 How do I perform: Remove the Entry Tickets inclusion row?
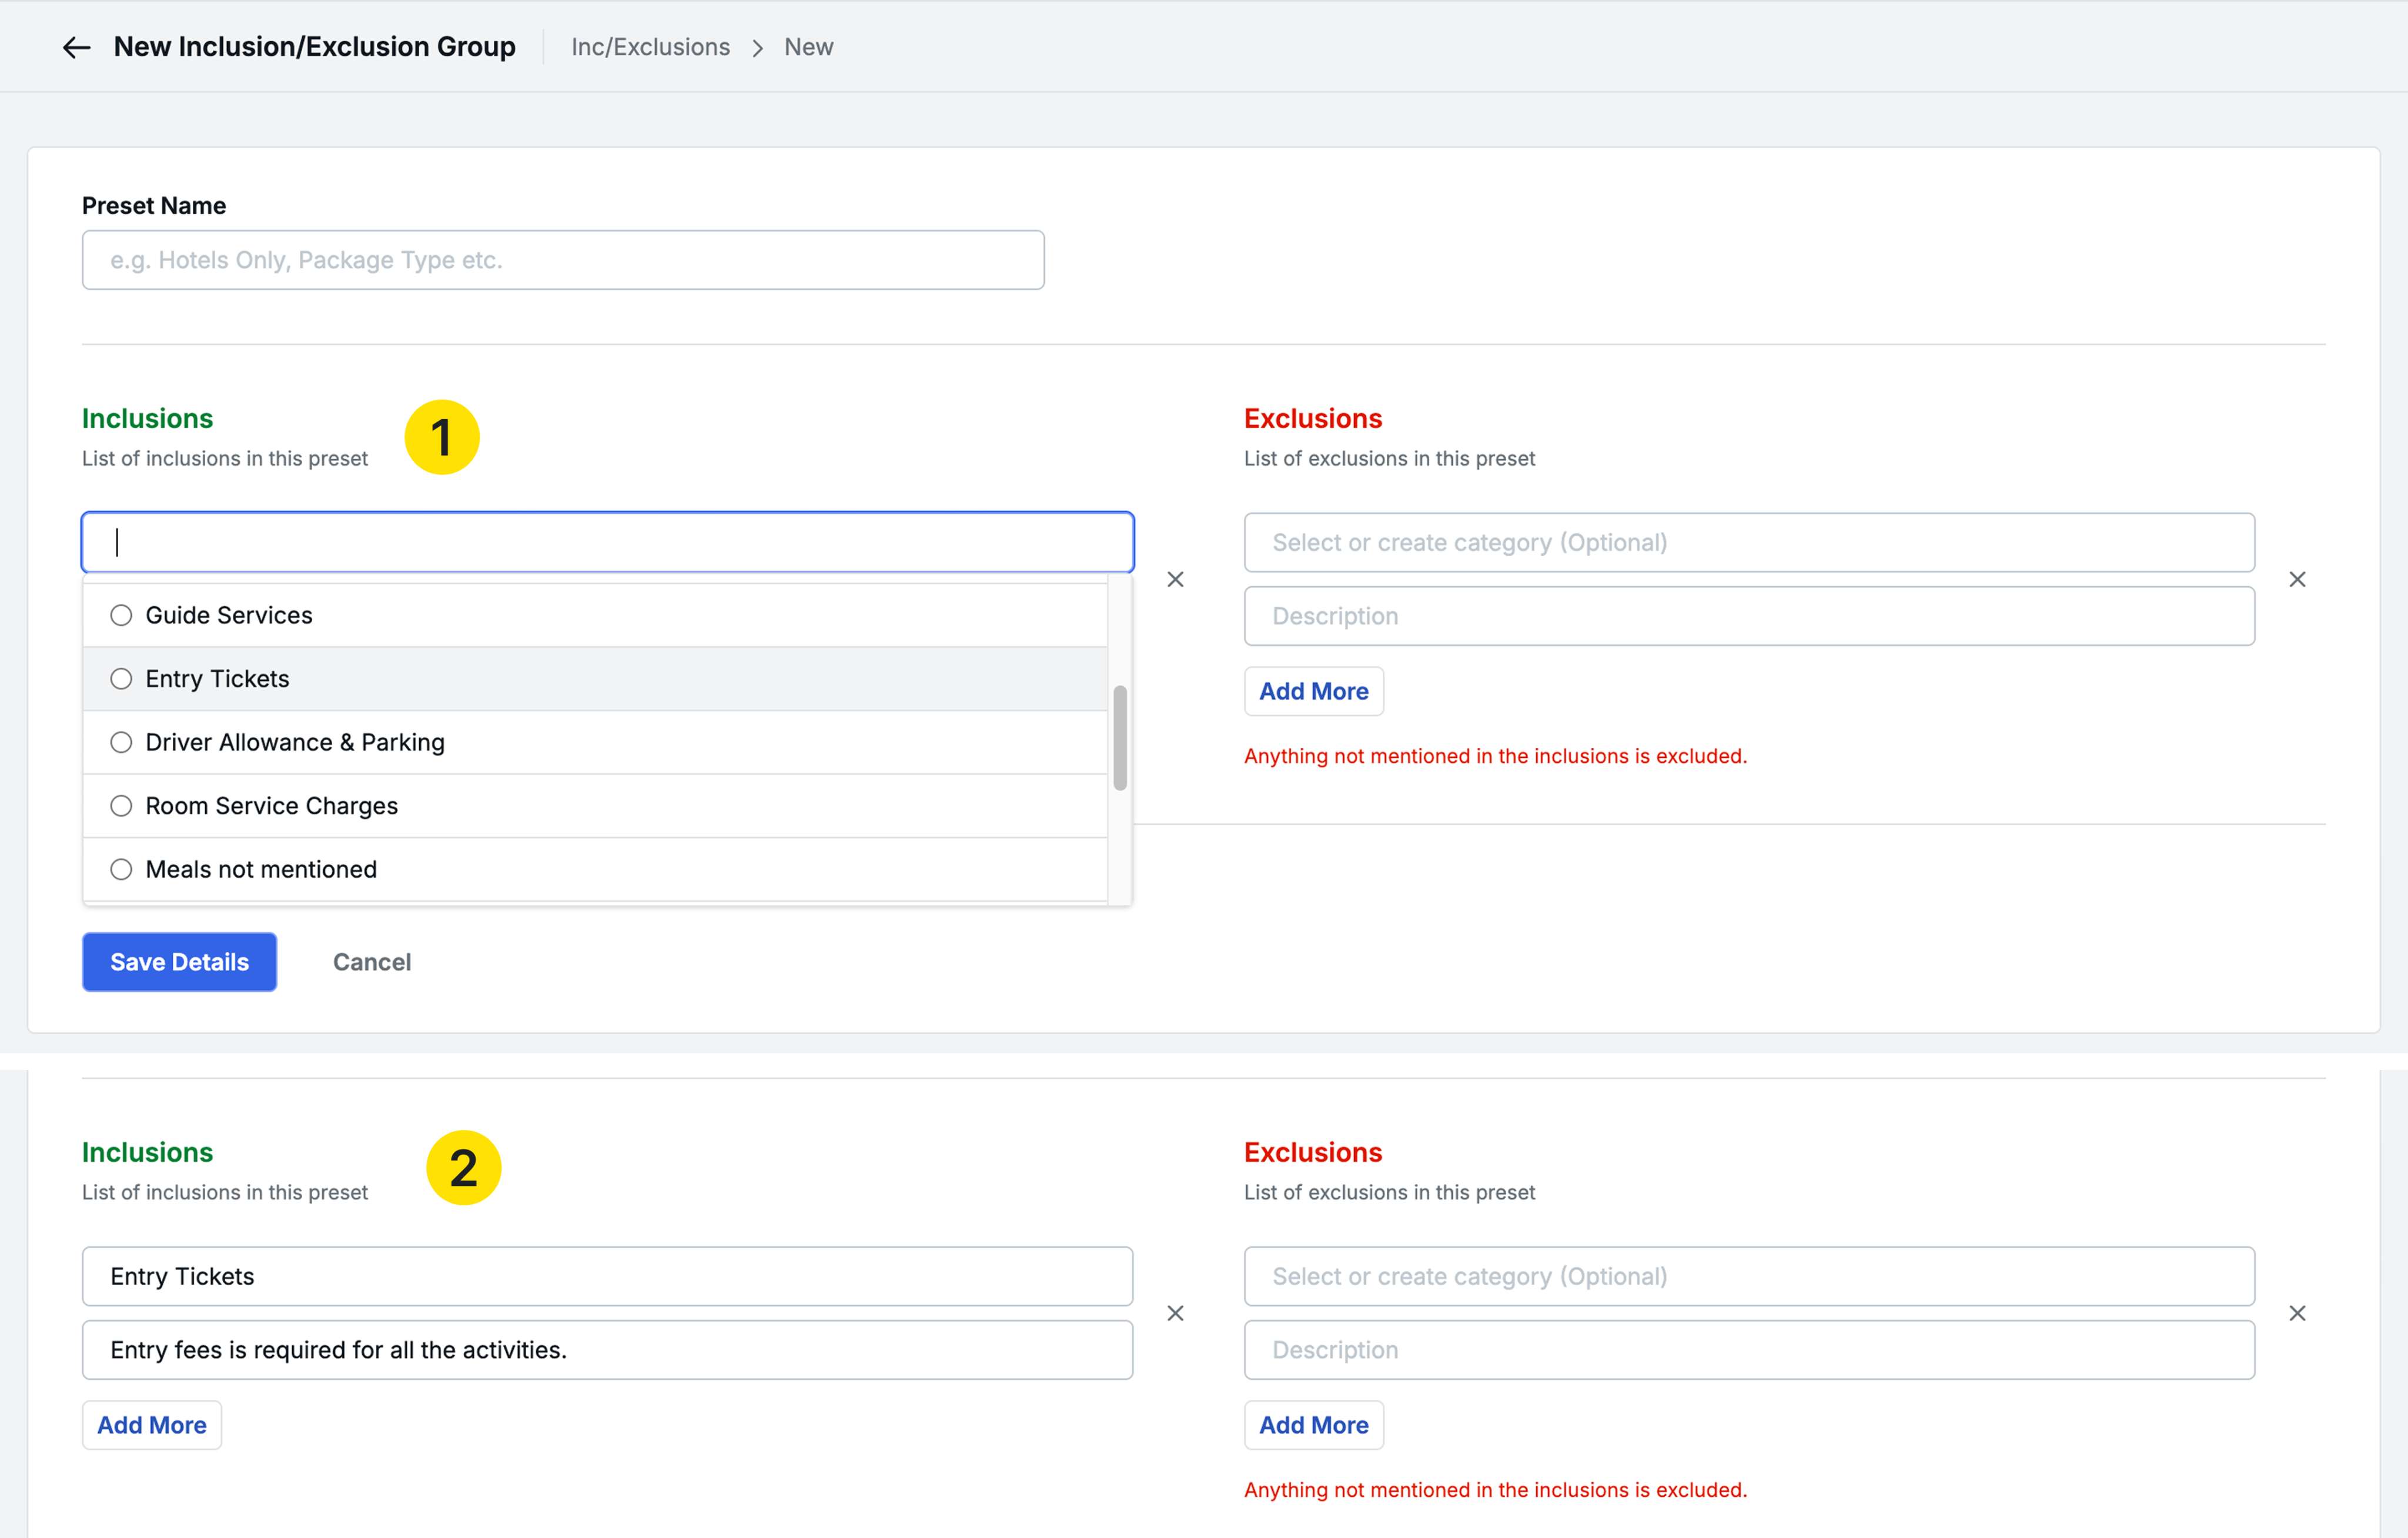[1175, 1313]
